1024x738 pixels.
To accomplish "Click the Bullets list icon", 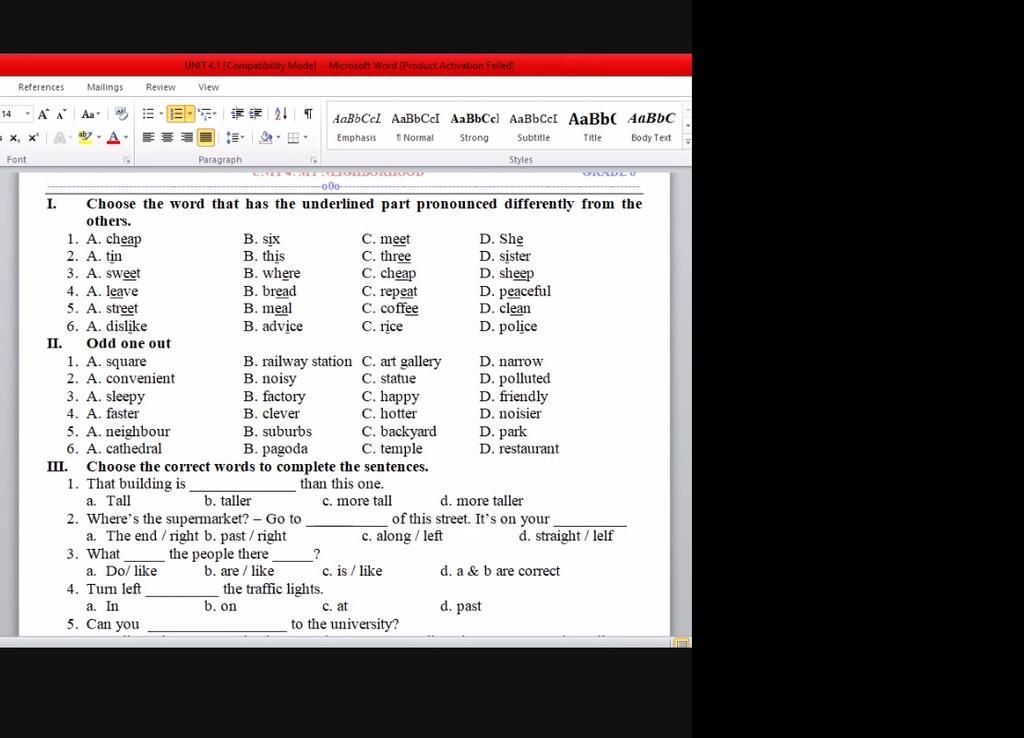I will pos(148,114).
